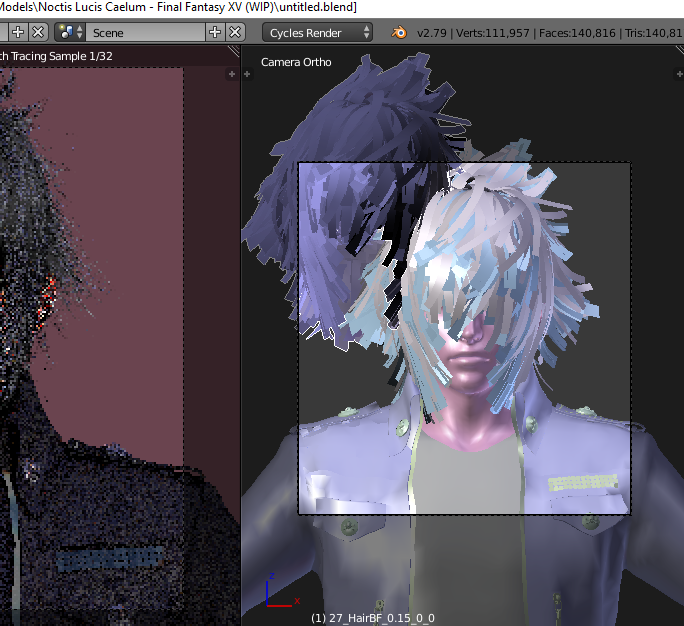Click the Blender logo icon in the header

(399, 33)
